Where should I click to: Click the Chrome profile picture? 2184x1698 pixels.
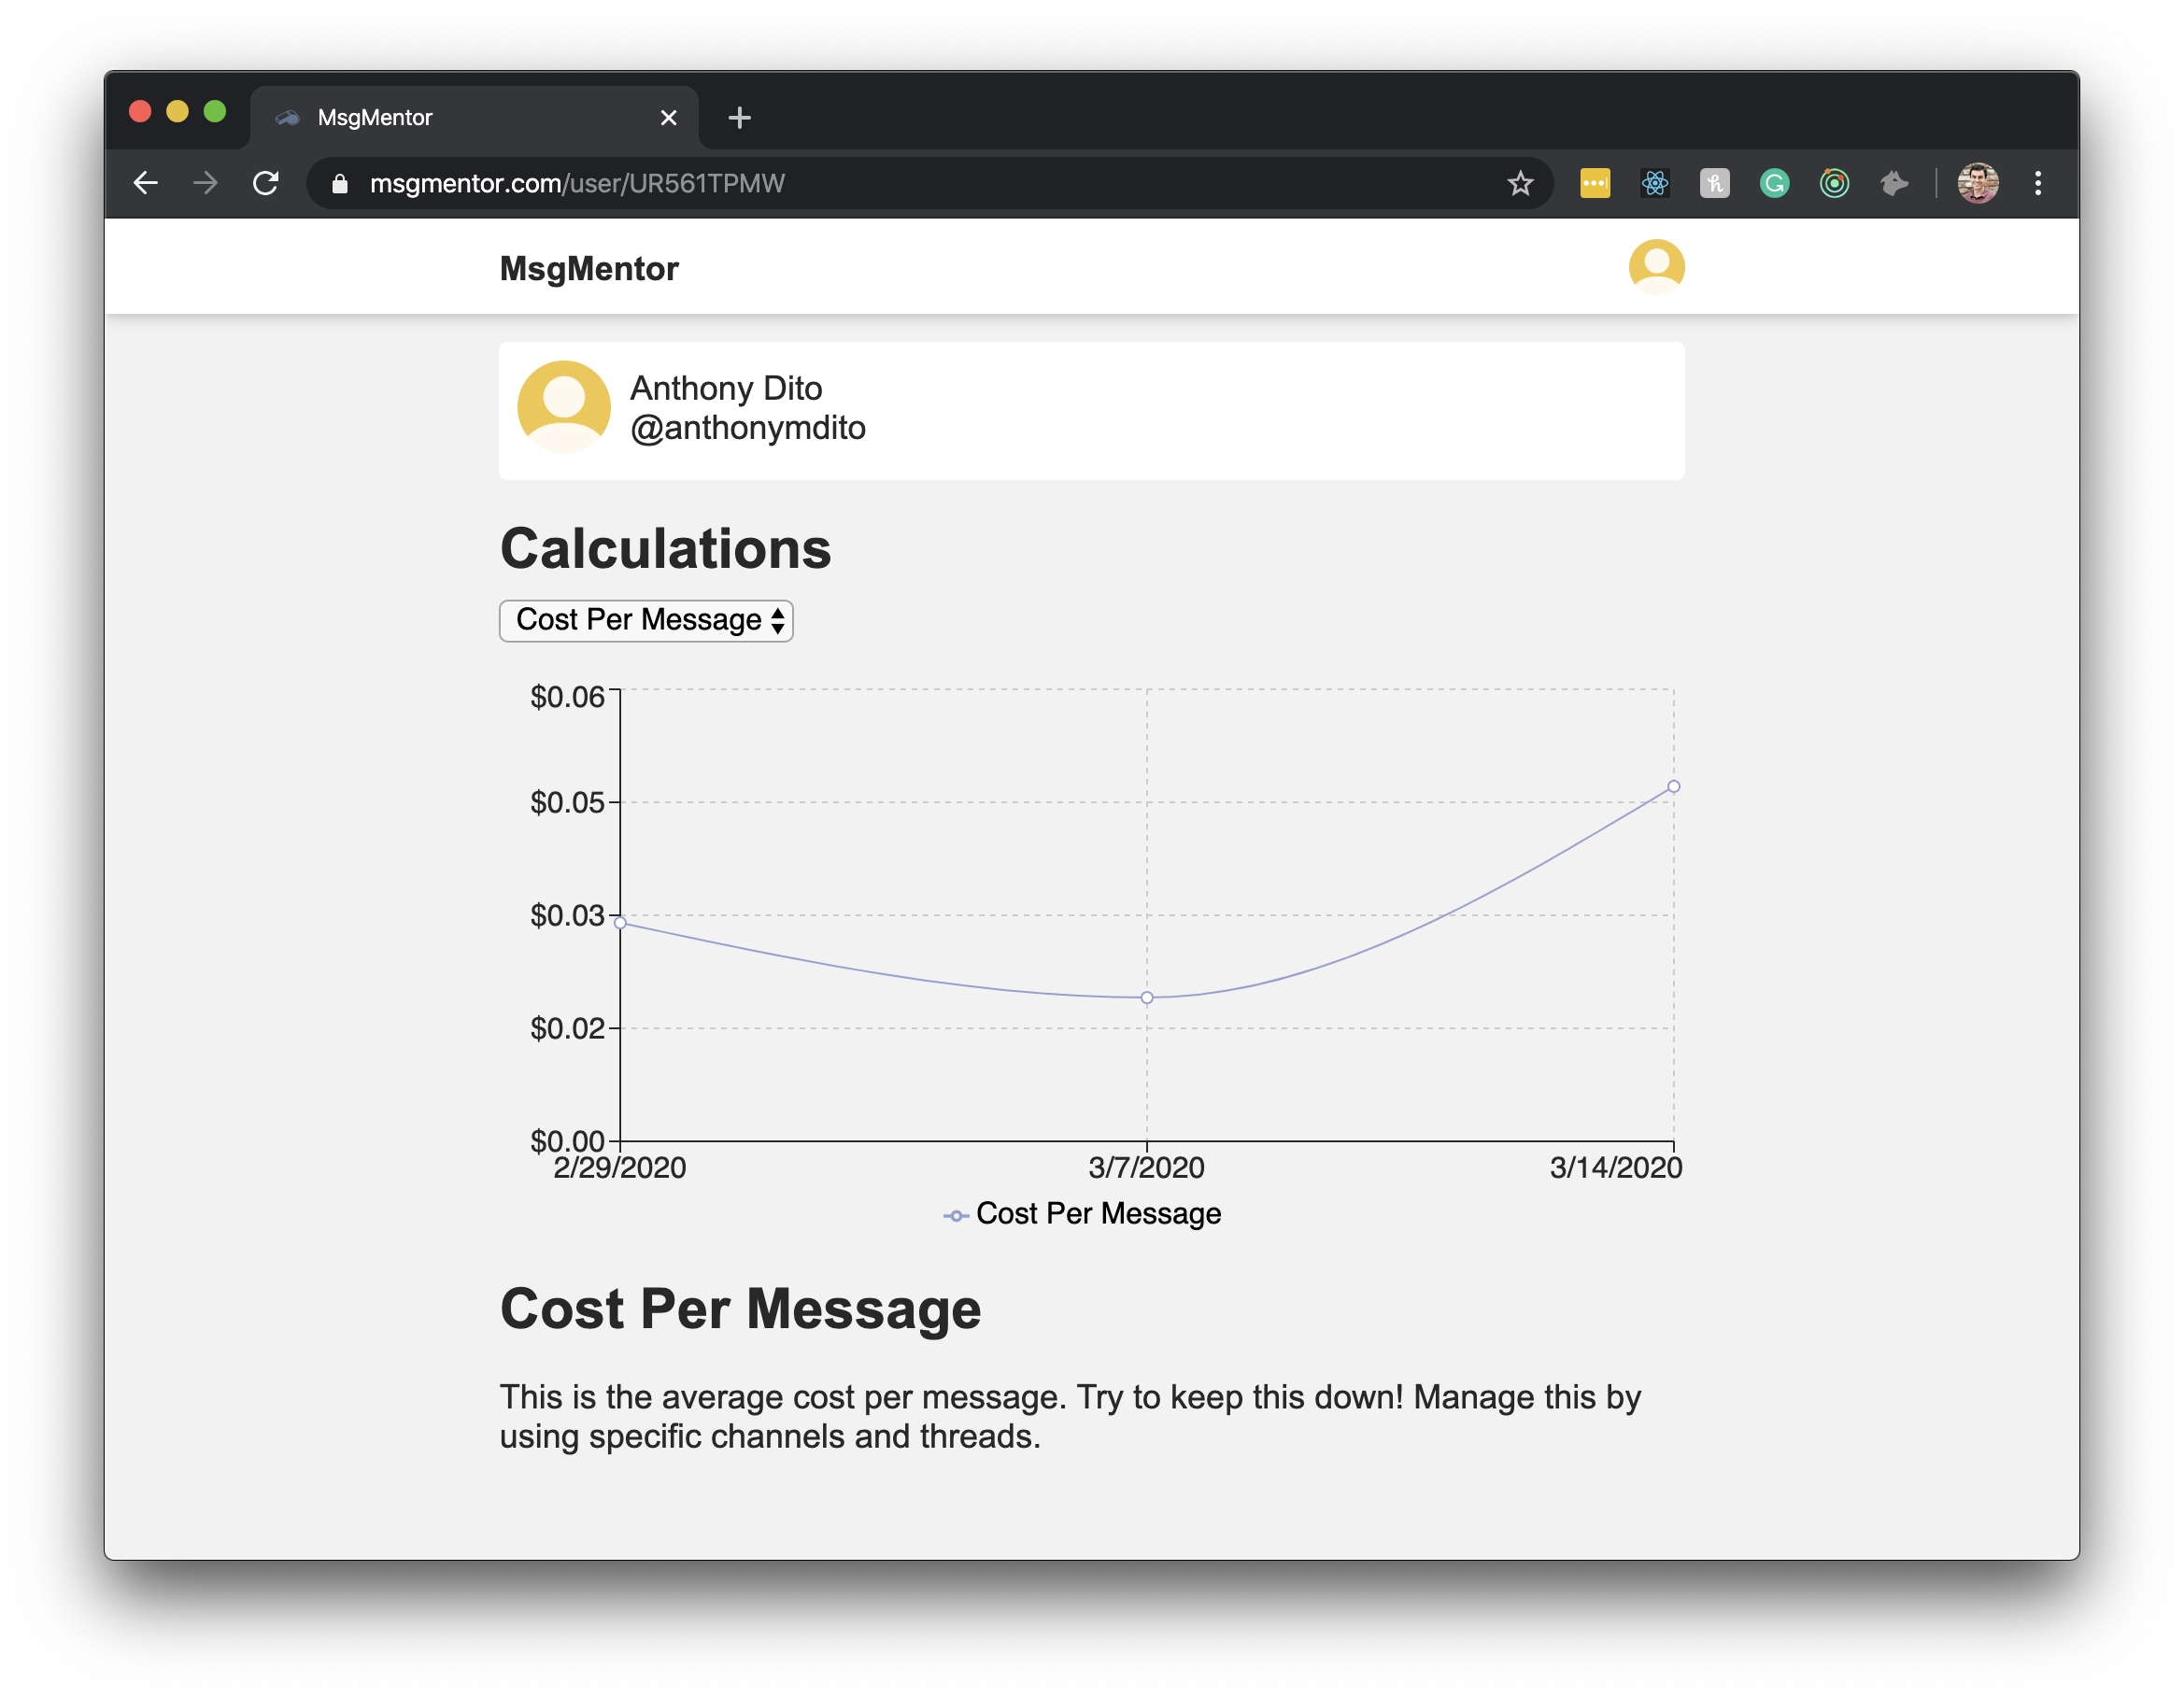pyautogui.click(x=1977, y=183)
